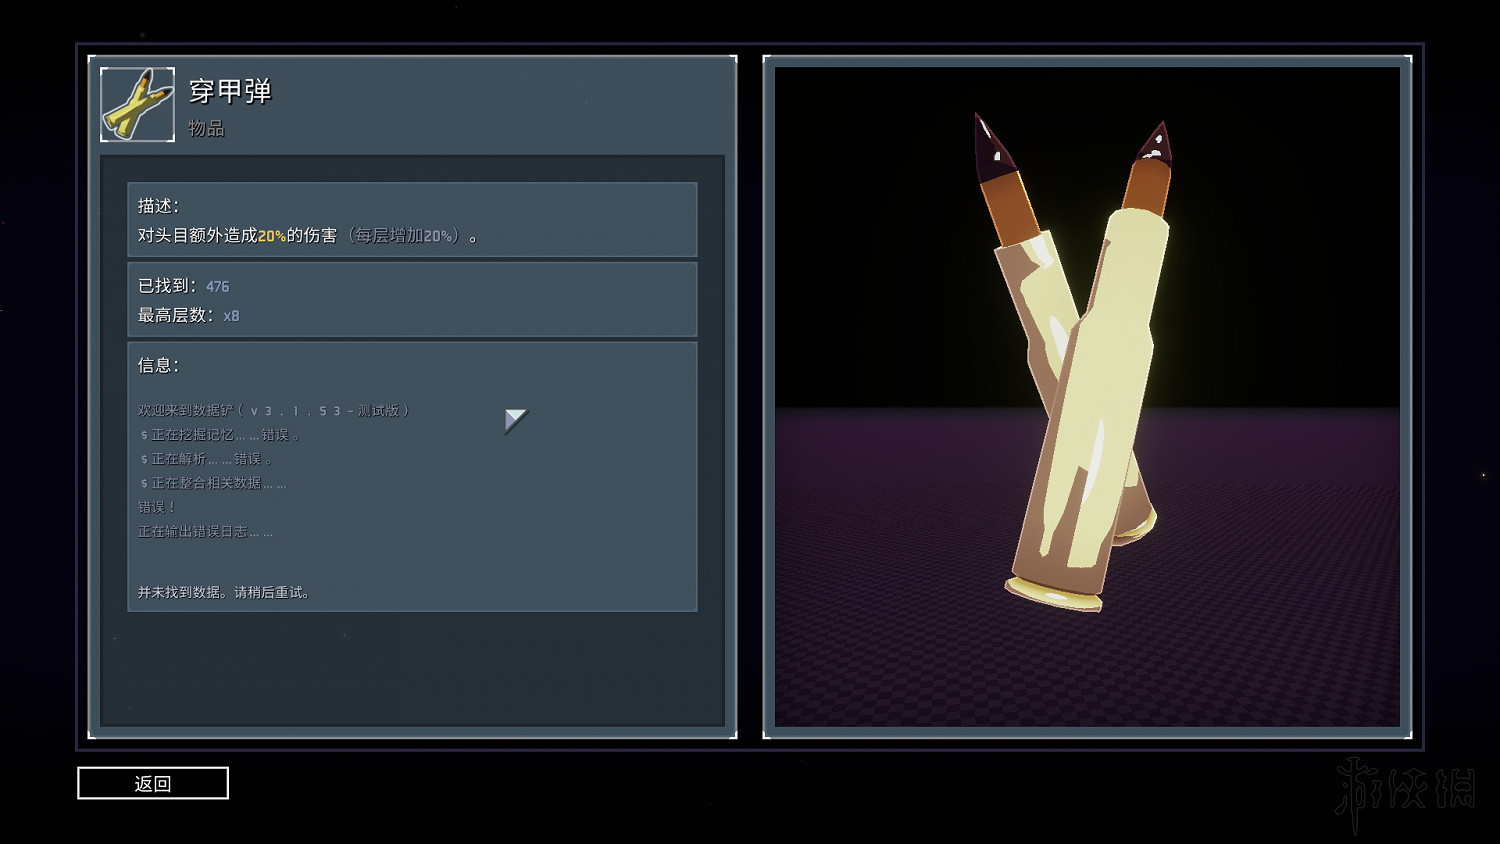The width and height of the screenshot is (1500, 844).
Task: Click the 描述 heading
Action: 158,206
